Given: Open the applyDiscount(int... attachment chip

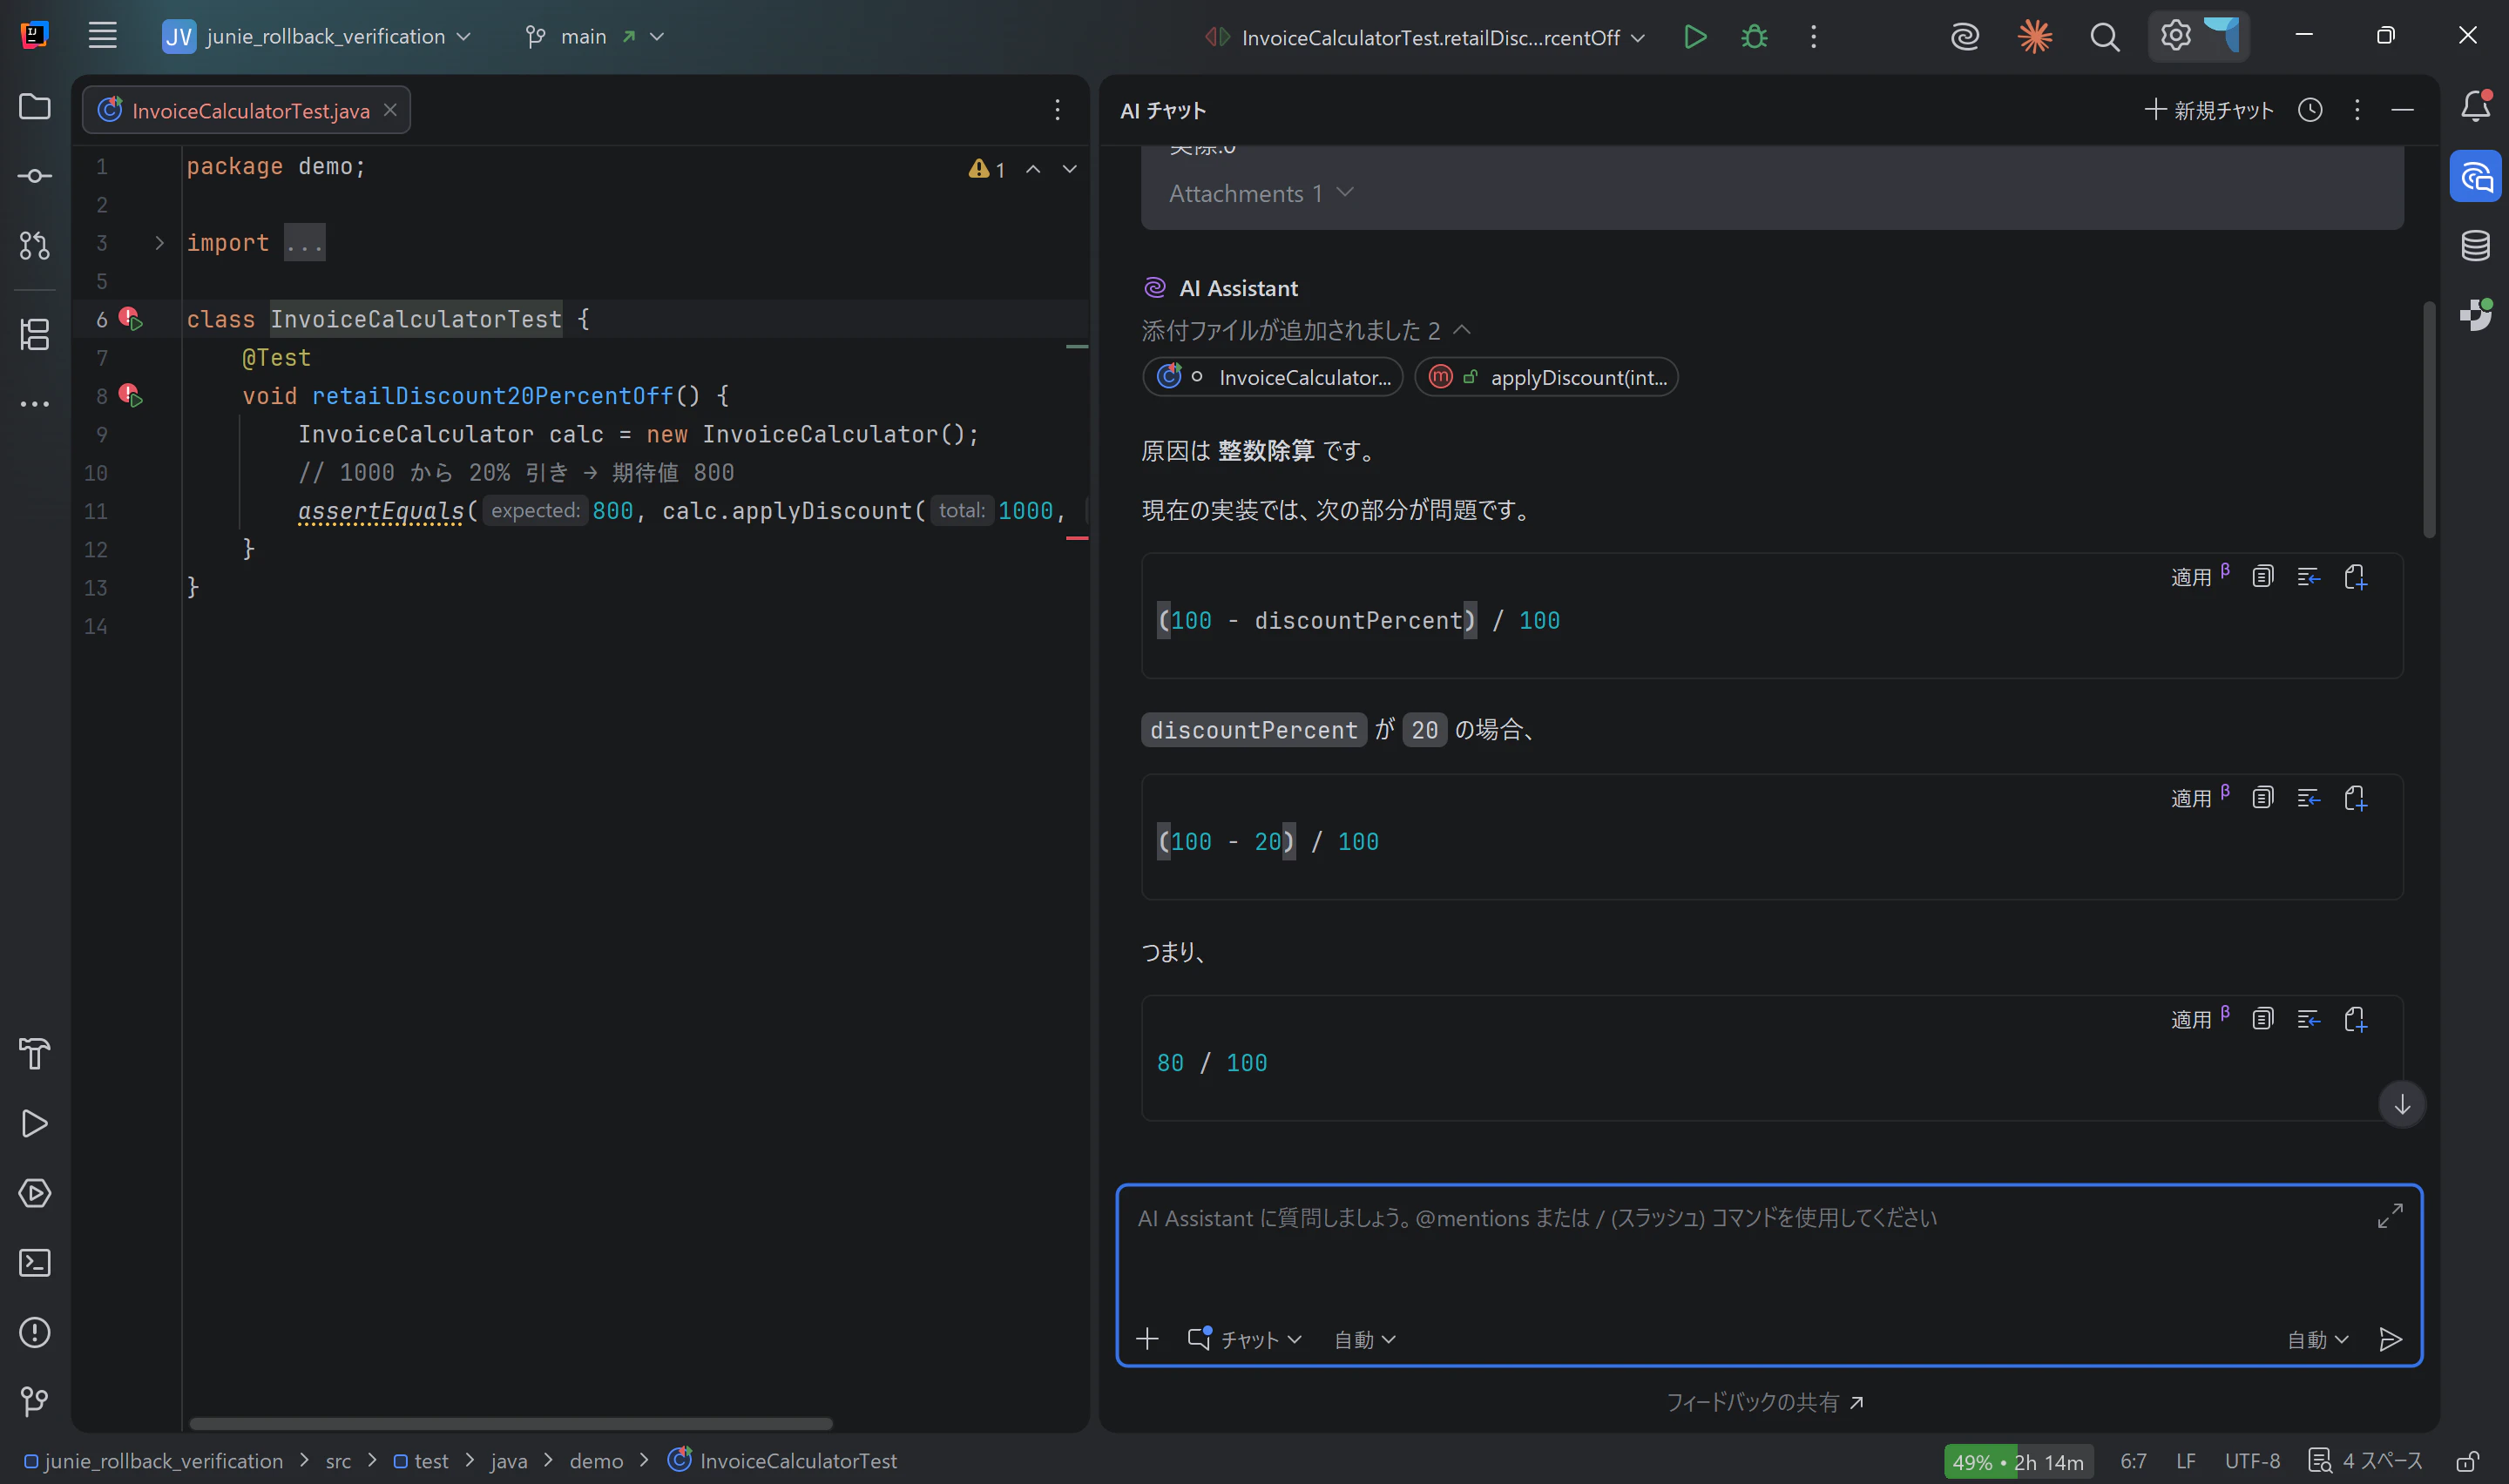Looking at the screenshot, I should [x=1546, y=377].
